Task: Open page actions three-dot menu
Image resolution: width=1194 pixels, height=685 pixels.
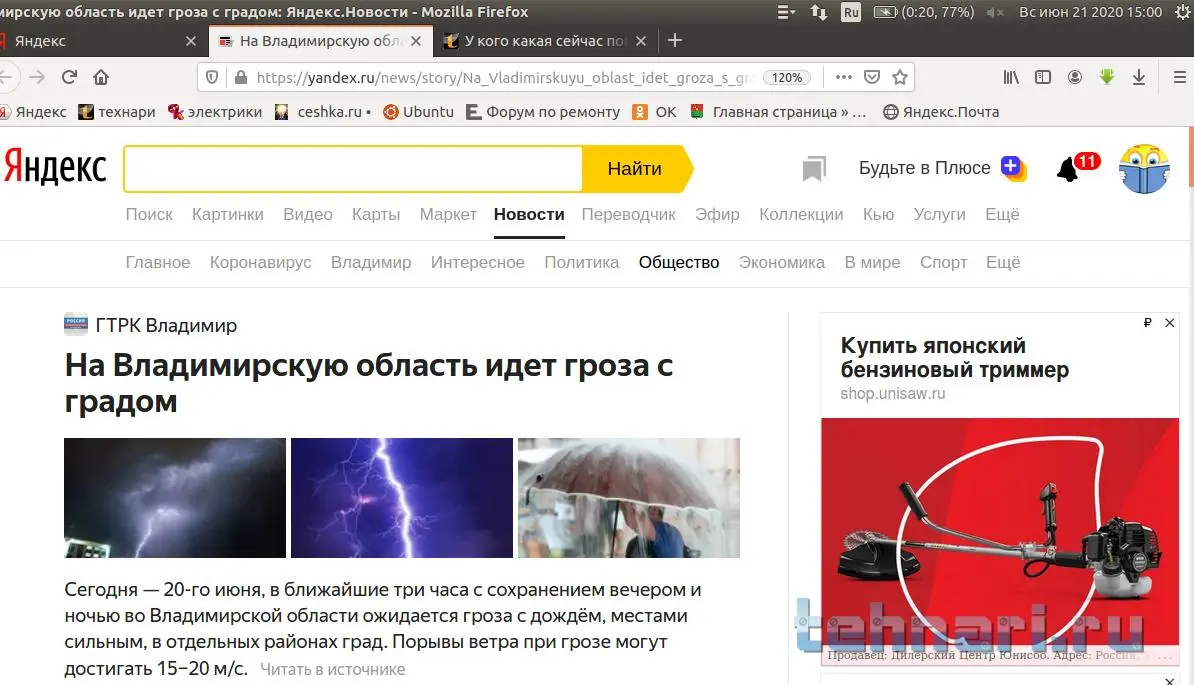Action: point(844,77)
